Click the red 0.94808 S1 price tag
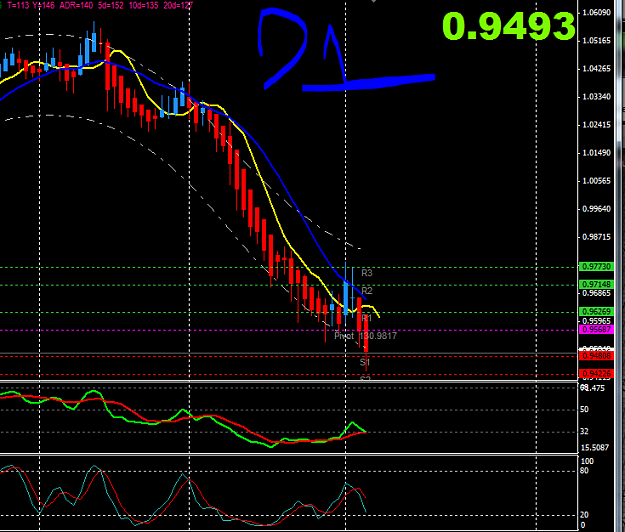The width and height of the screenshot is (625, 532). (x=596, y=356)
